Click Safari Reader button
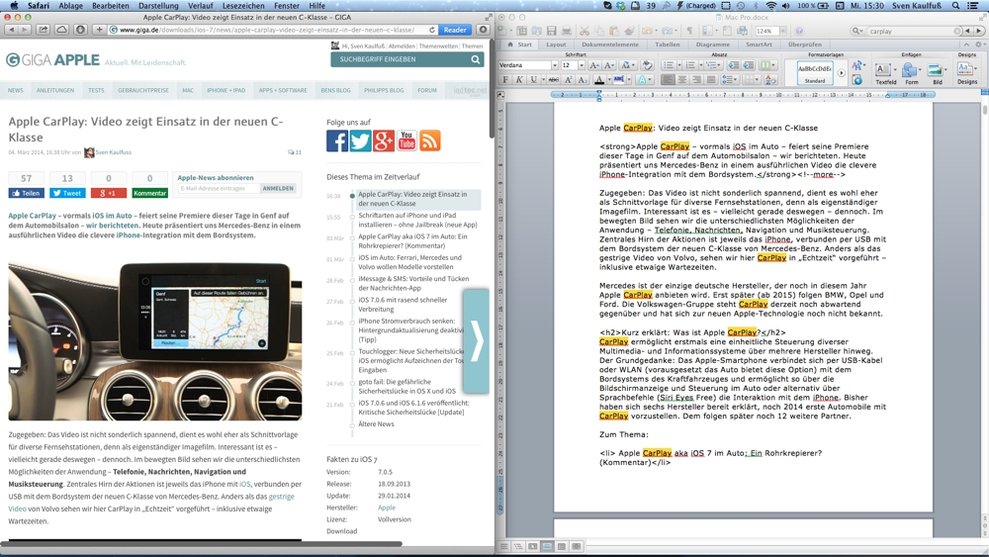 pyautogui.click(x=455, y=30)
